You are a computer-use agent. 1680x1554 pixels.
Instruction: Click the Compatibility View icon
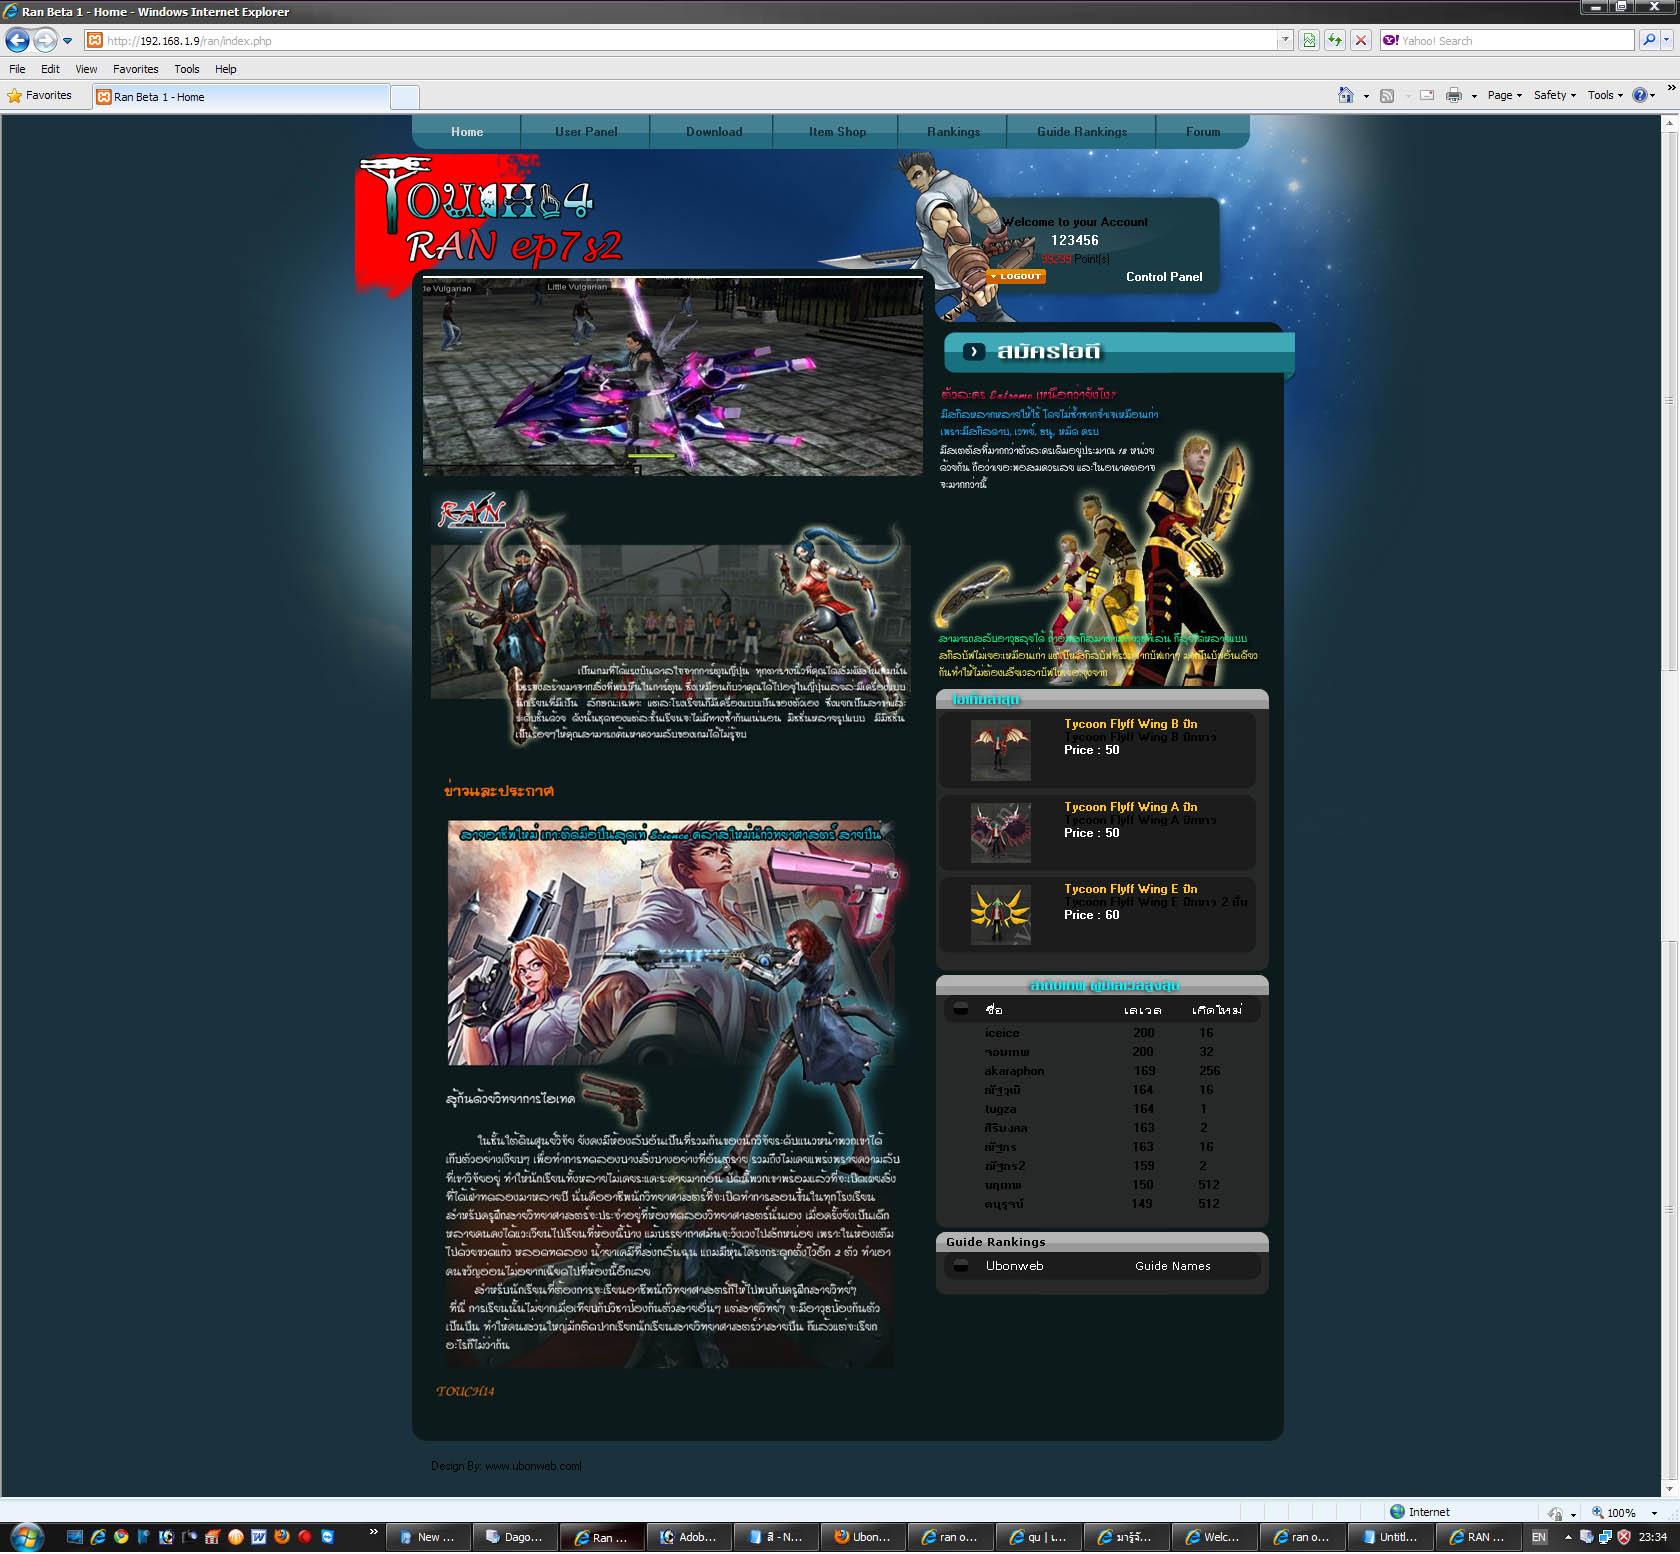[1309, 40]
